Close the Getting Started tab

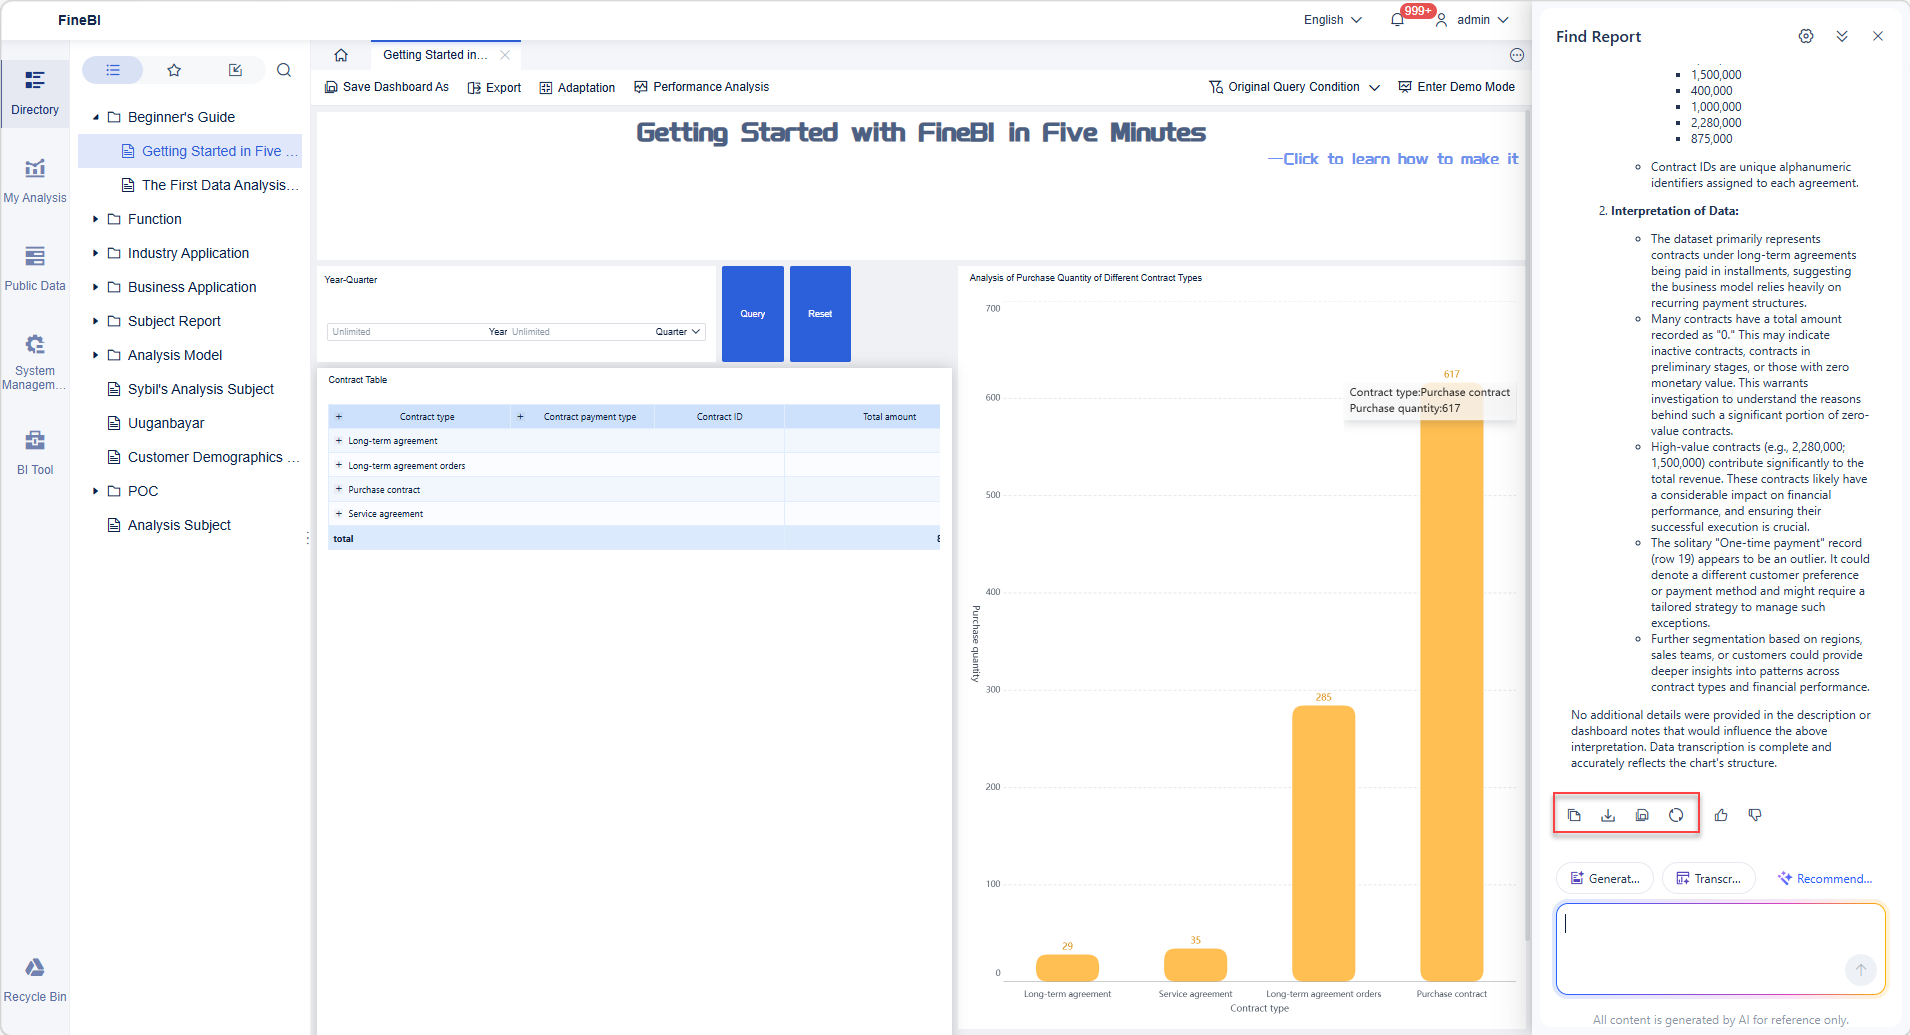505,55
